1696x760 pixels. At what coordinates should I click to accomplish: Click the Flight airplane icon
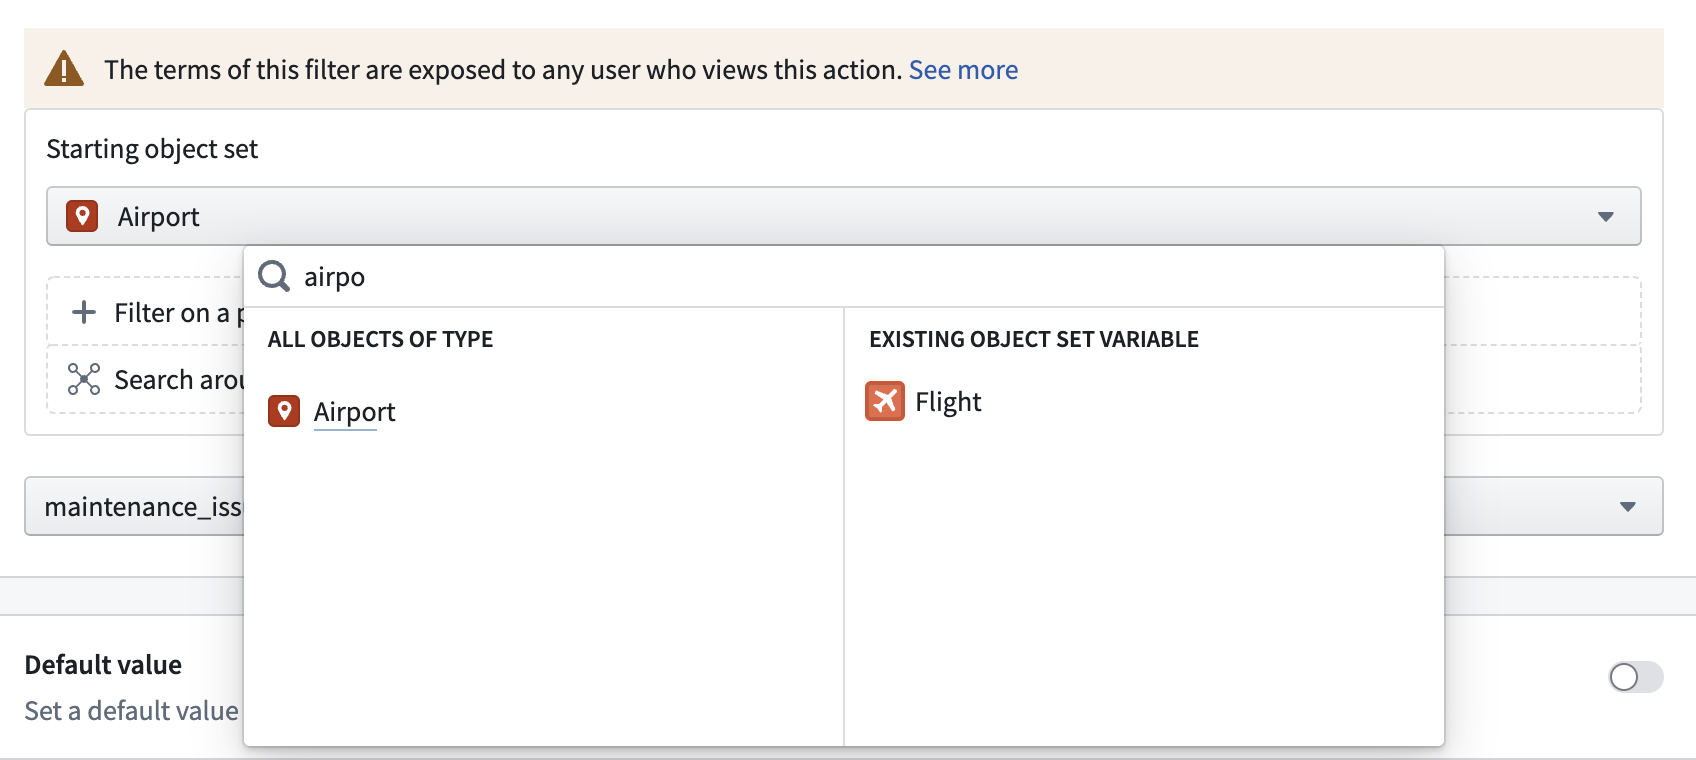[885, 401]
